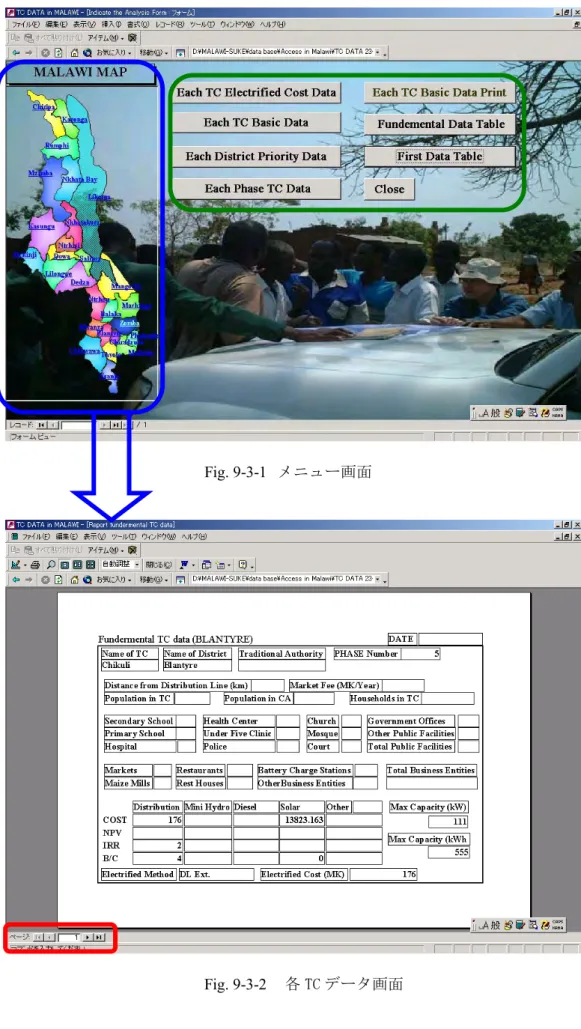The height and width of the screenshot is (1029, 581).
Task: Open ヘルプ(H) menu in the Report window
Action: coord(194,537)
